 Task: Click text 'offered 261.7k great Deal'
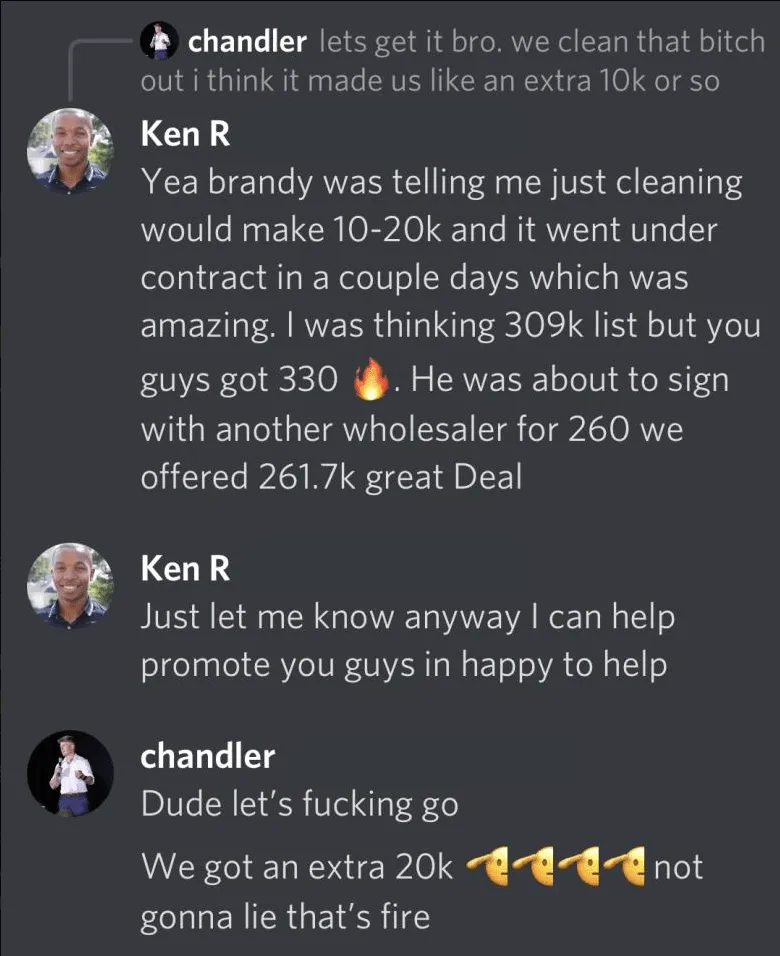tap(331, 476)
